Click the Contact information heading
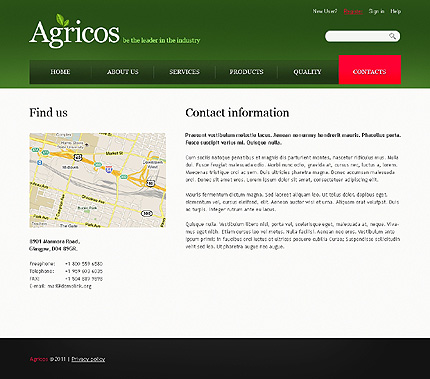Image resolution: width=430 pixels, height=379 pixels. [237, 113]
